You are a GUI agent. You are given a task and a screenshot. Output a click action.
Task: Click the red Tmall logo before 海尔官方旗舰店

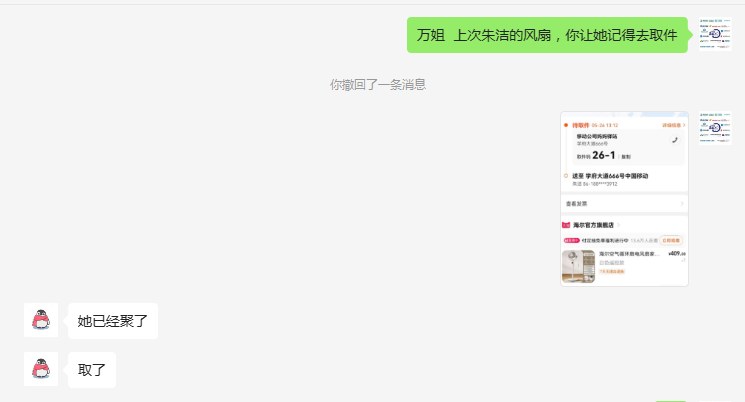(x=566, y=225)
